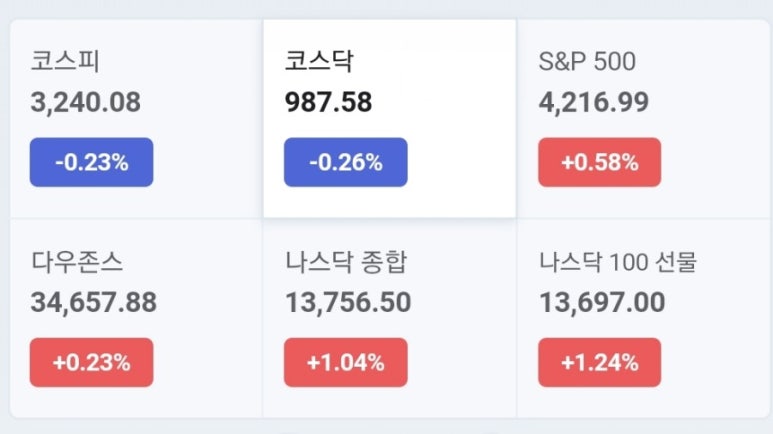Viewport: 773px width, 434px height.
Task: Open the 다우존스 index card
Action: 136,318
